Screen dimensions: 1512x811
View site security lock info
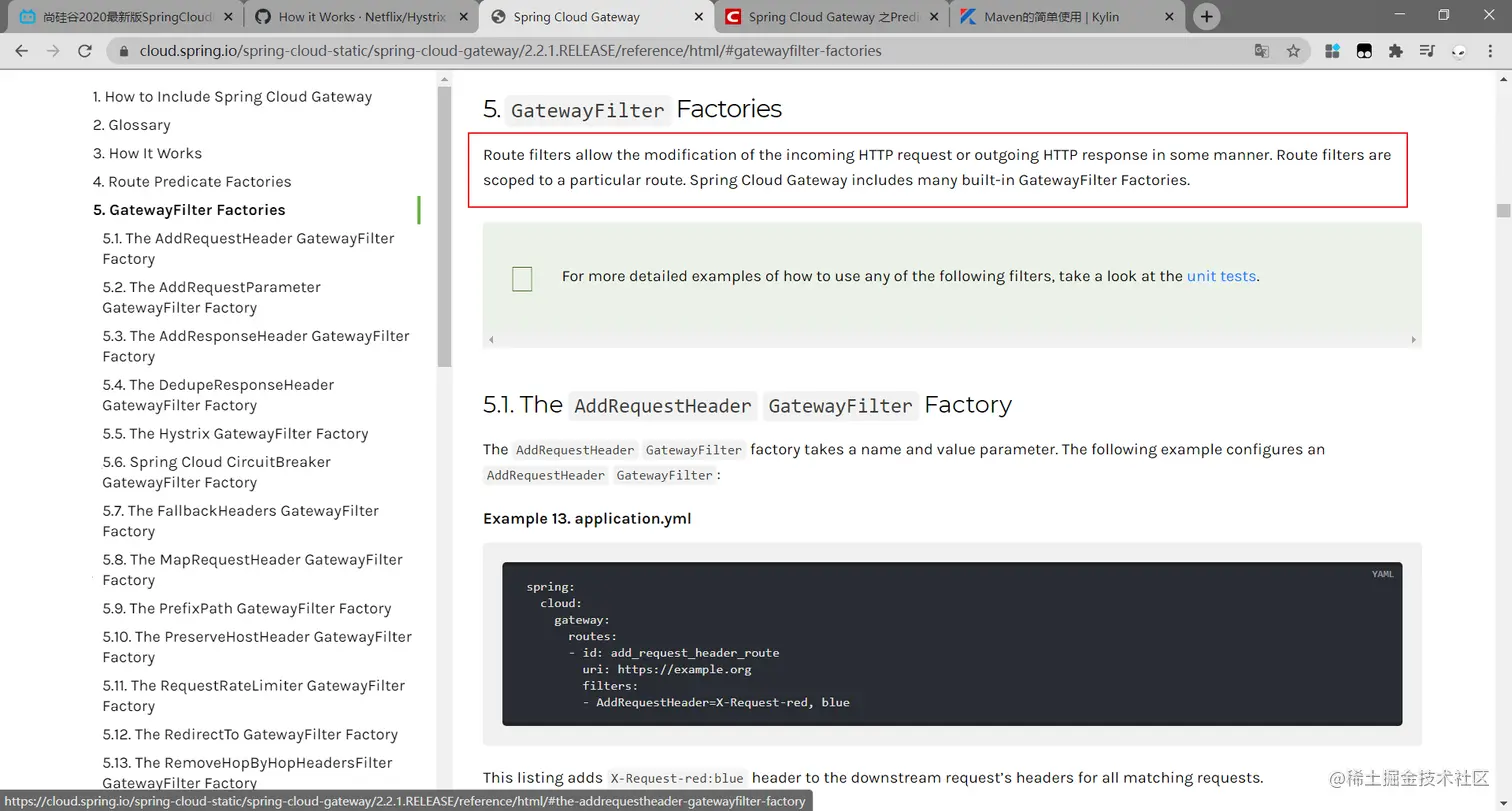(x=124, y=51)
